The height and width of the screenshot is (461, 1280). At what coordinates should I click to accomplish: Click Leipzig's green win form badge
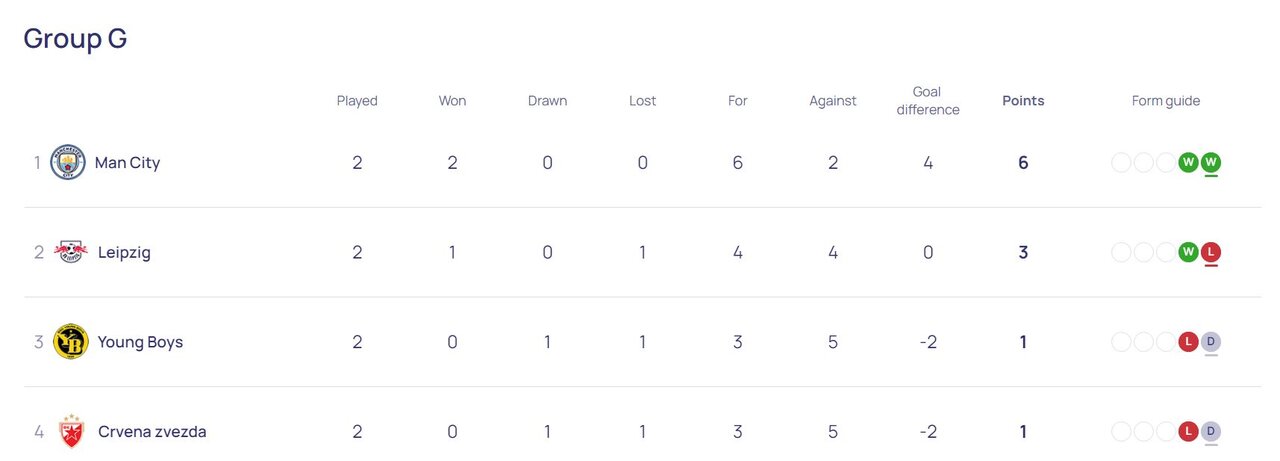coord(1188,252)
